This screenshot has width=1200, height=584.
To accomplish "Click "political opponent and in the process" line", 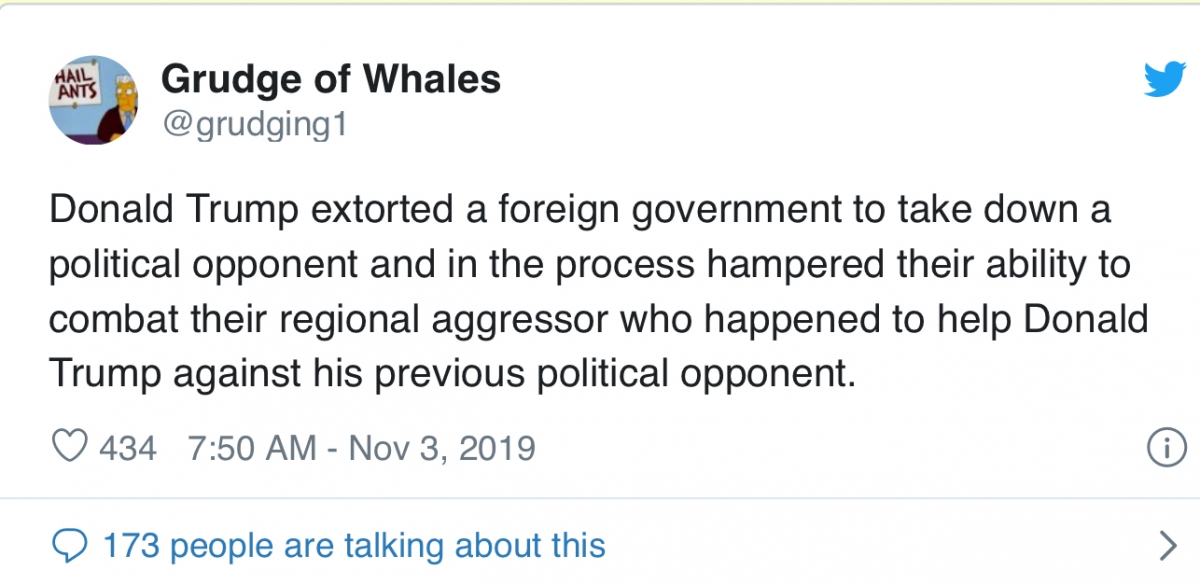I will click(340, 265).
